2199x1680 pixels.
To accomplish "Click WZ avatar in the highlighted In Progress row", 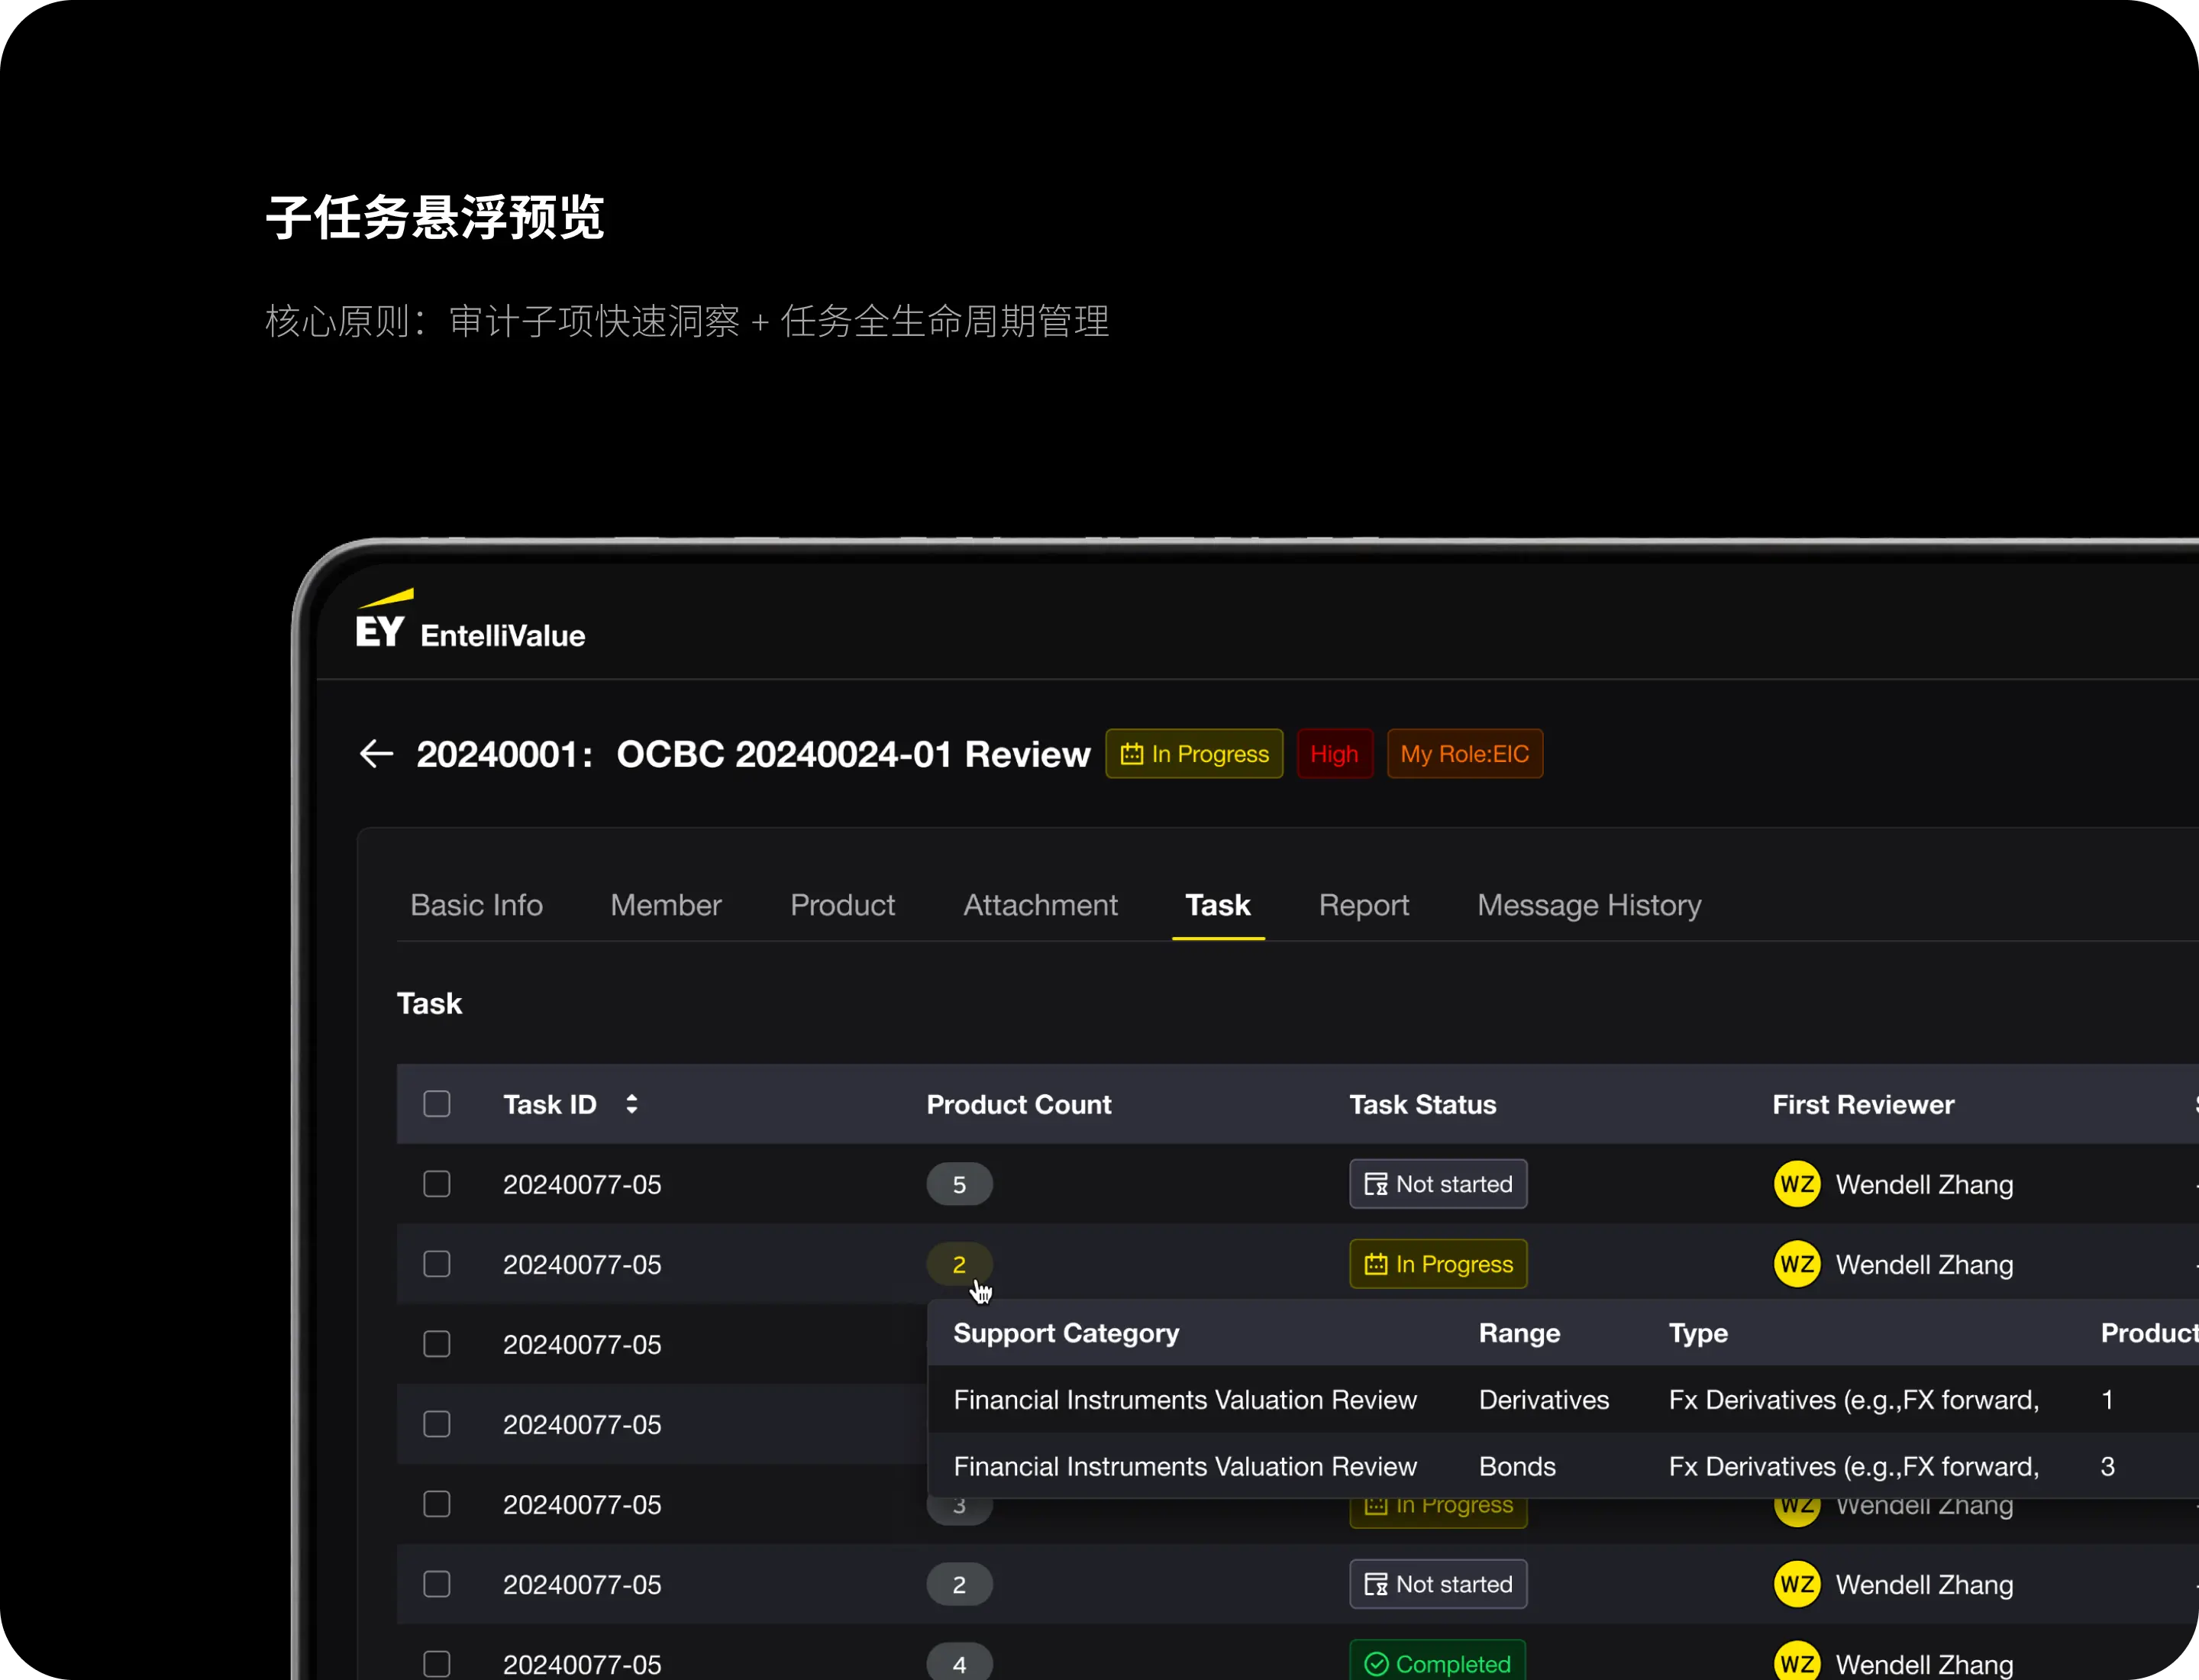I will click(x=1797, y=1264).
